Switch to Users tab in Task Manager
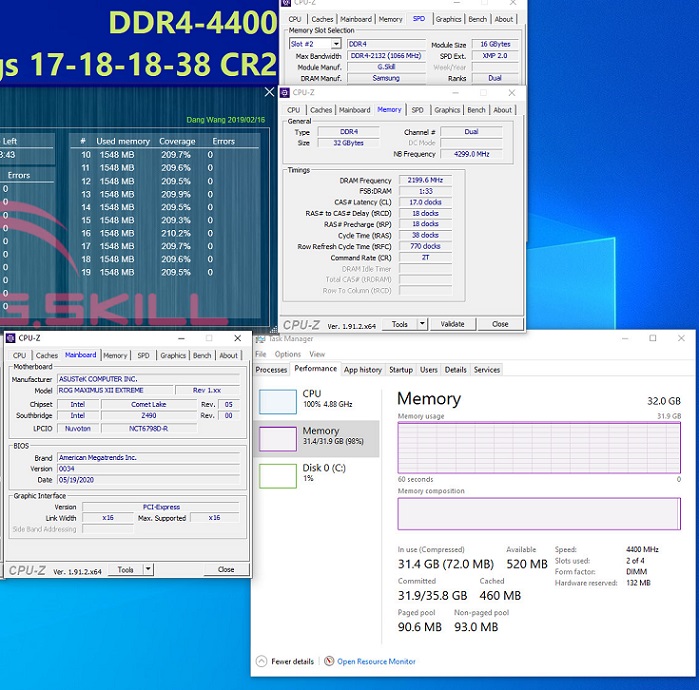Image resolution: width=699 pixels, height=690 pixels. [428, 370]
